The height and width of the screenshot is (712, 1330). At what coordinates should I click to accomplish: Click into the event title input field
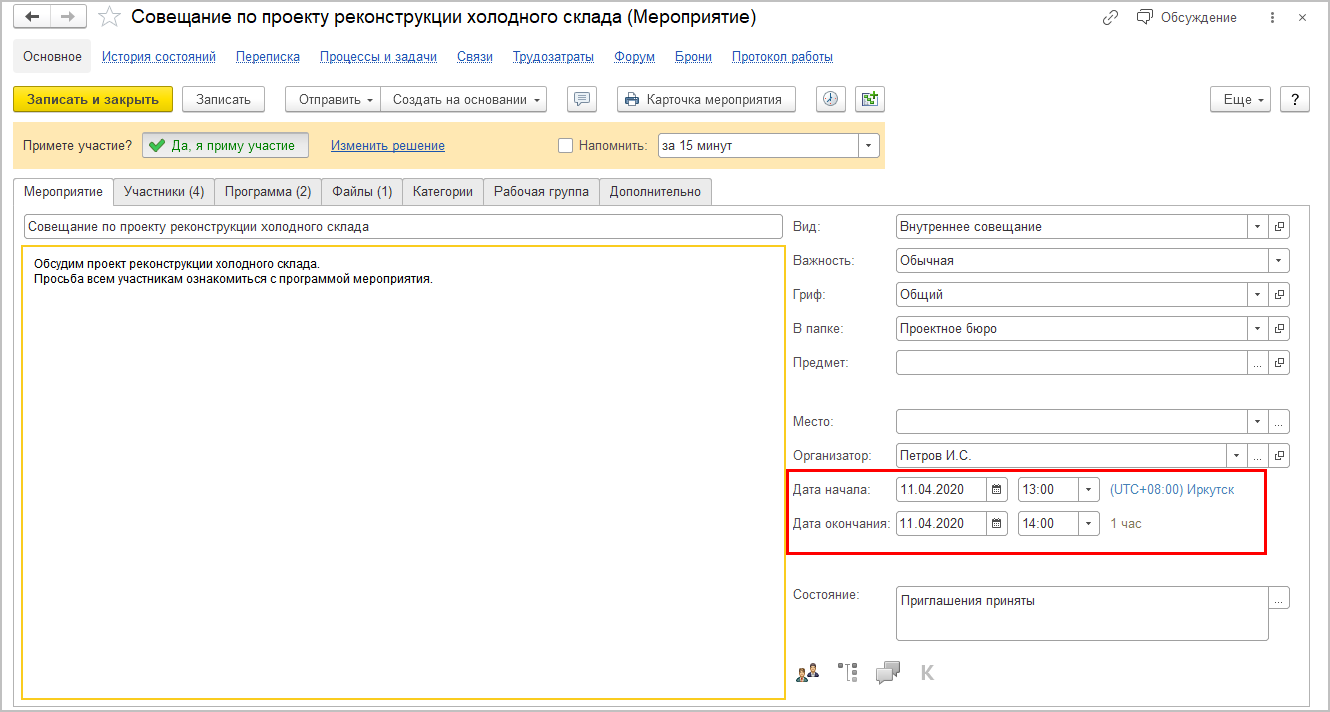402,227
